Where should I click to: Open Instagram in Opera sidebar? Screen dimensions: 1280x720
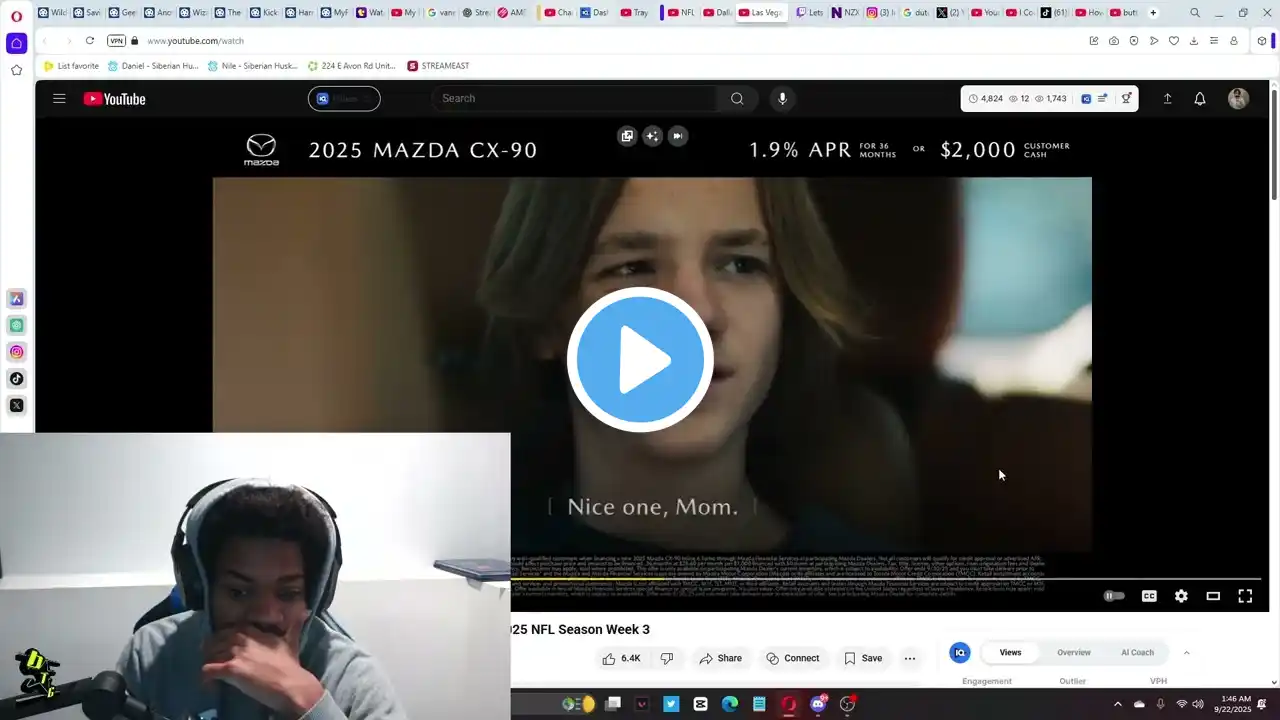(x=16, y=352)
